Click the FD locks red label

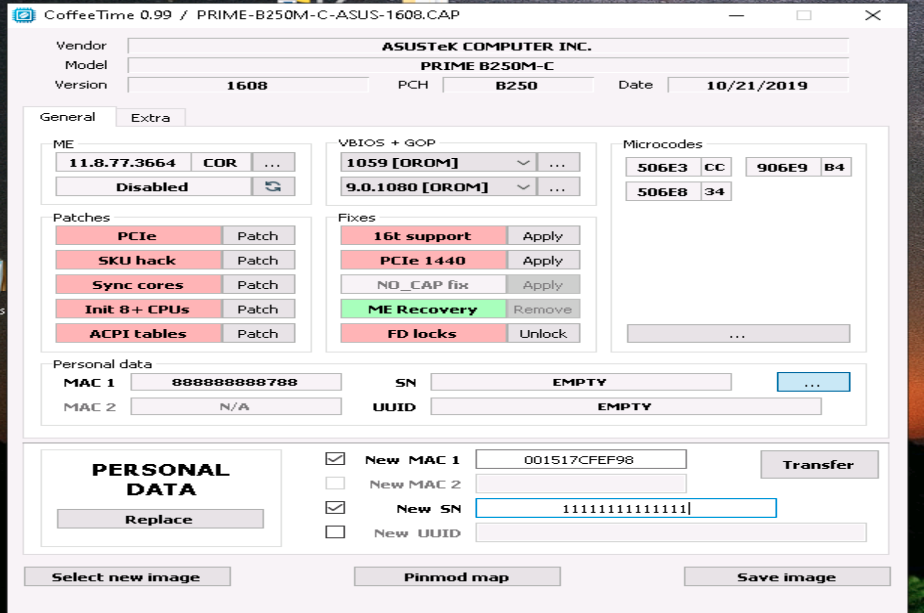[x=423, y=333]
